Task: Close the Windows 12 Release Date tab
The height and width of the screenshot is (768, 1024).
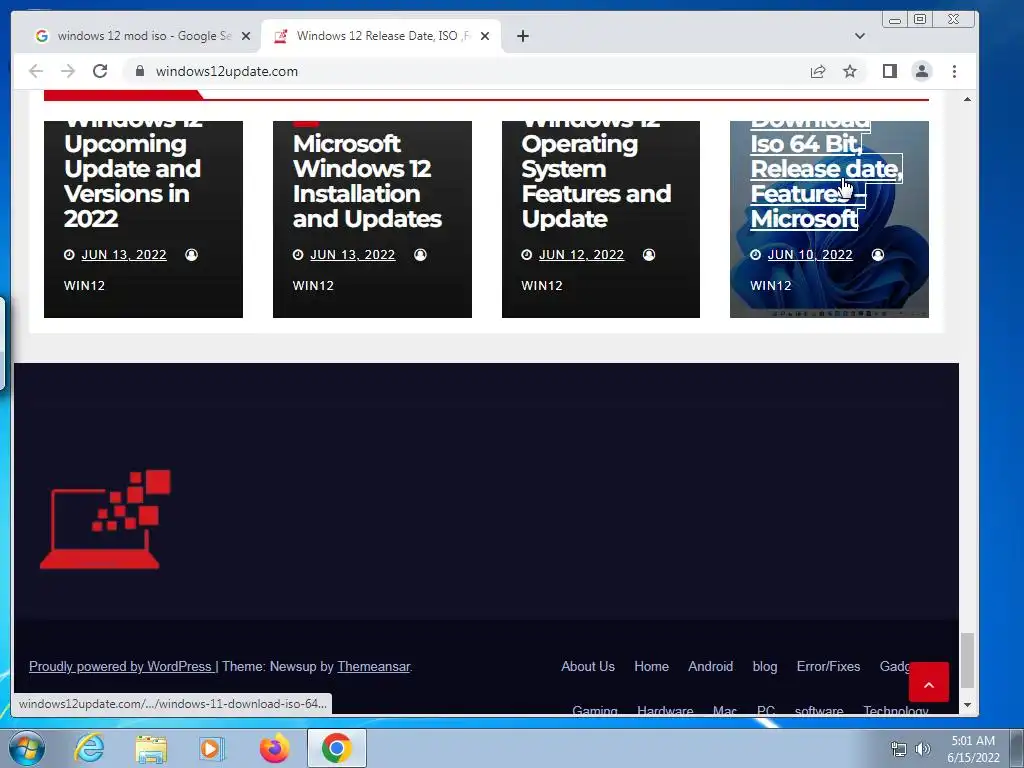Action: click(x=485, y=36)
